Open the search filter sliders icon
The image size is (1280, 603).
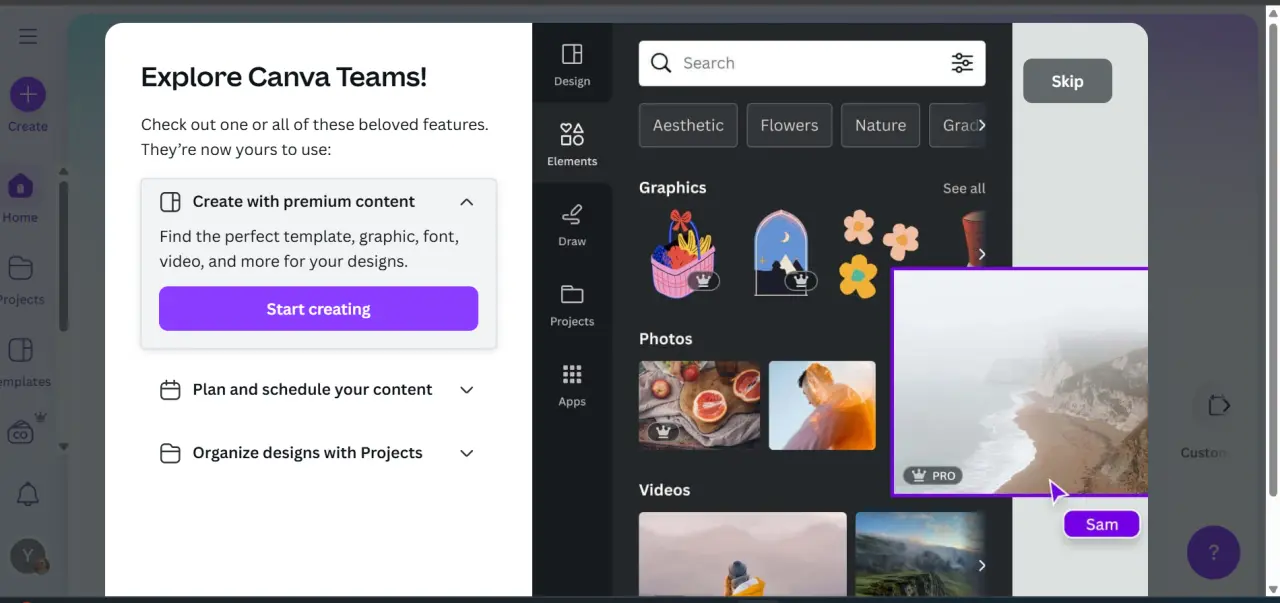coord(962,63)
